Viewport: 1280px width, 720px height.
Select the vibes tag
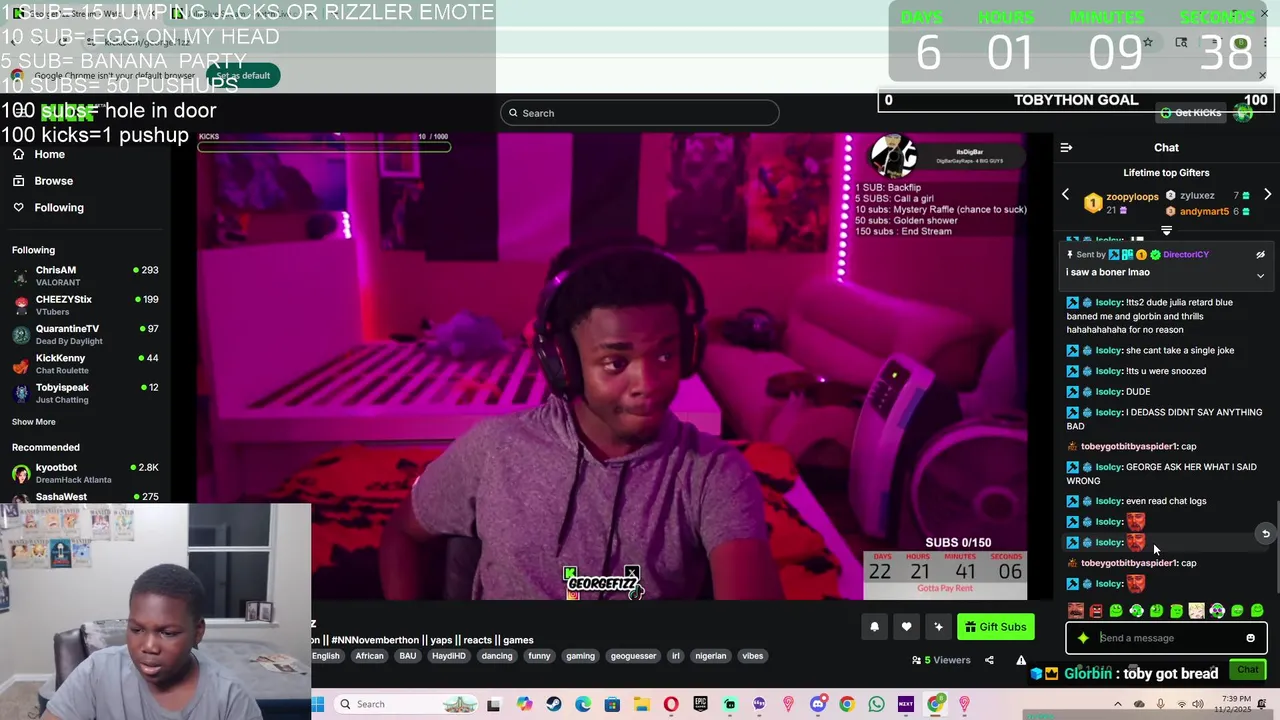tap(753, 656)
